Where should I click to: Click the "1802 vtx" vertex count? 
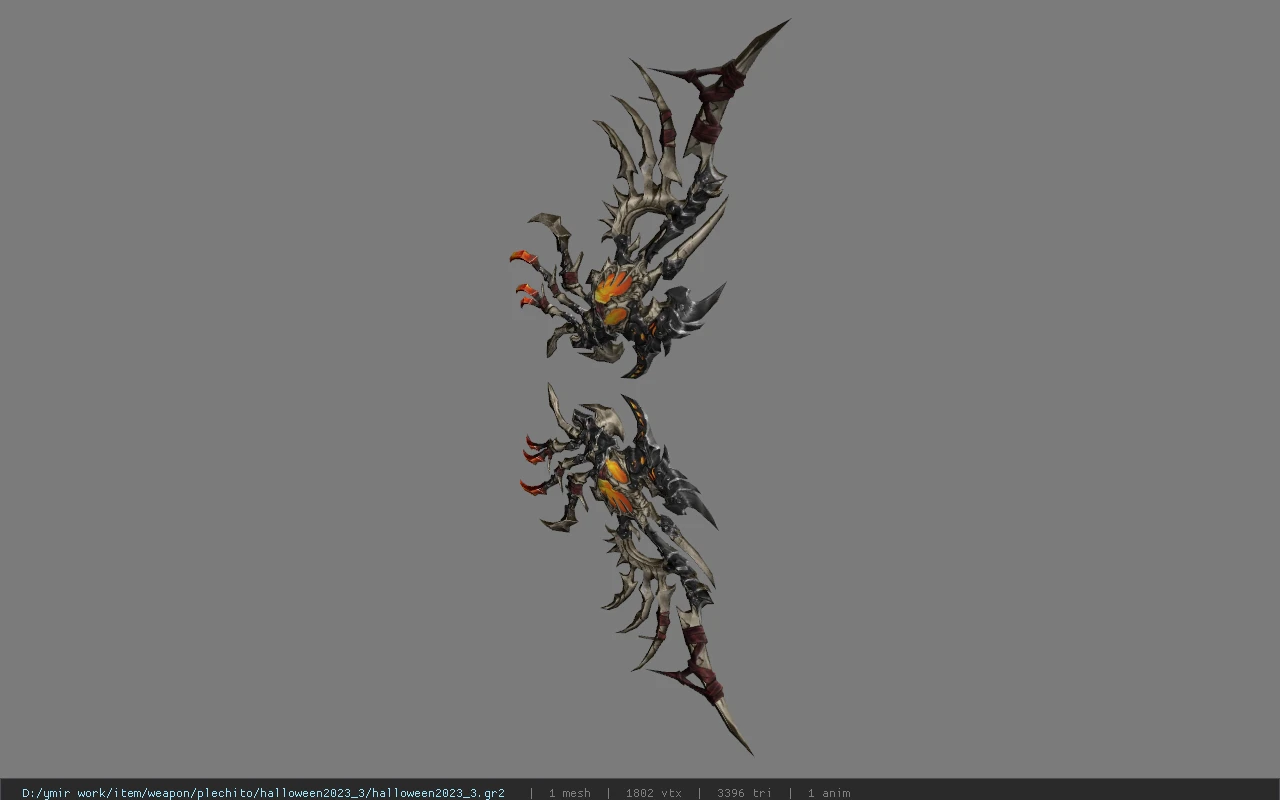(x=653, y=793)
